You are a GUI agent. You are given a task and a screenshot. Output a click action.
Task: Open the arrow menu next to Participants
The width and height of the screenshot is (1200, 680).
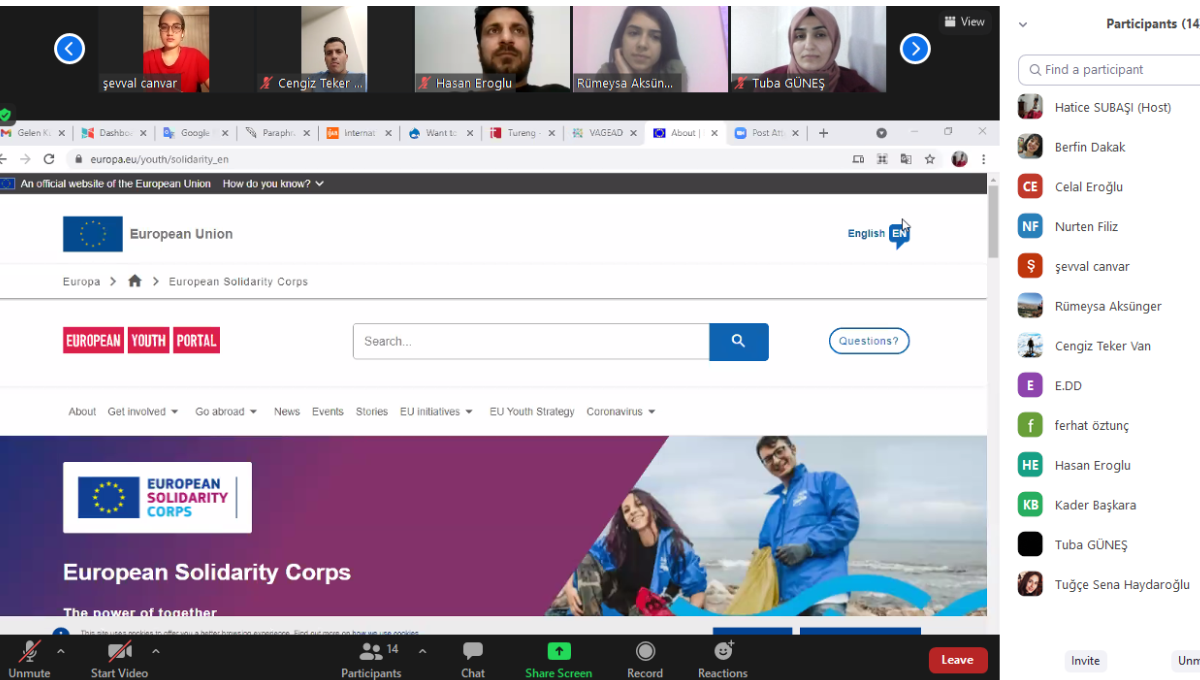[x=422, y=651]
